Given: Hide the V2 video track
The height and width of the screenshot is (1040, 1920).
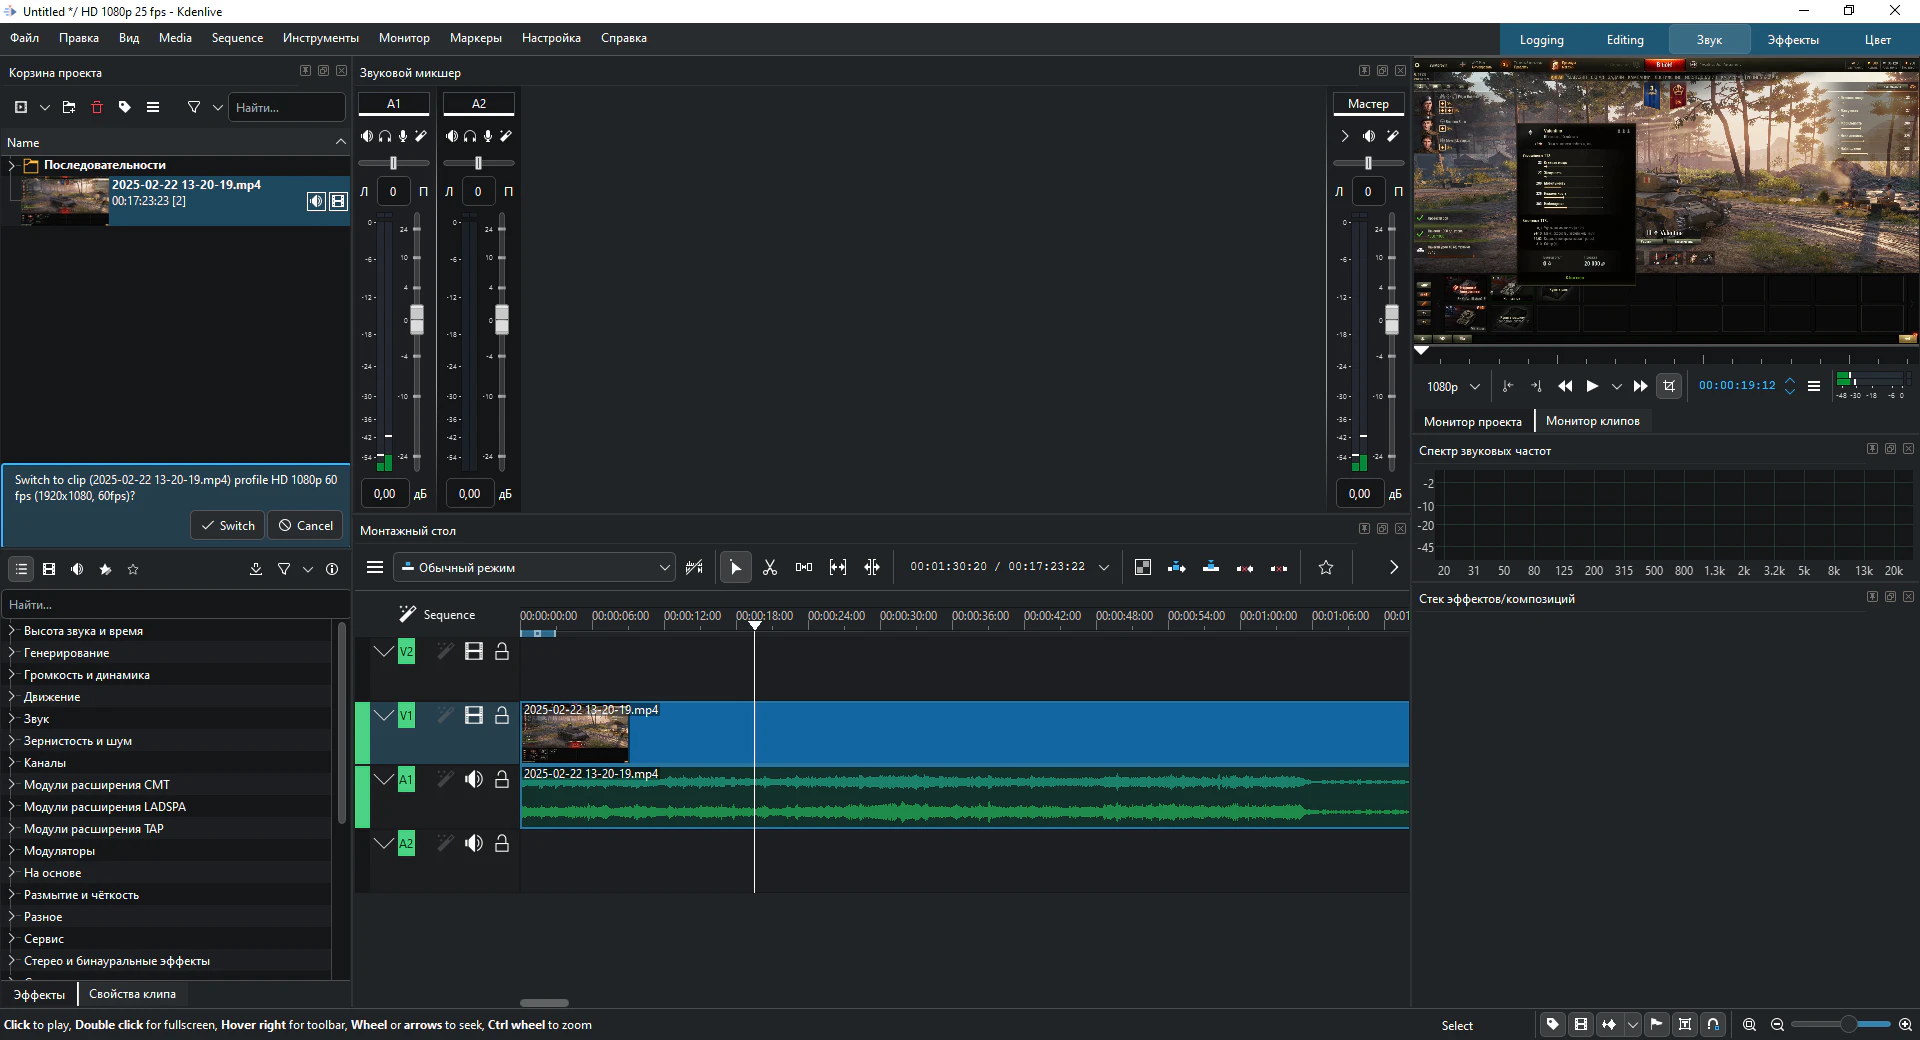Looking at the screenshot, I should tap(474, 652).
